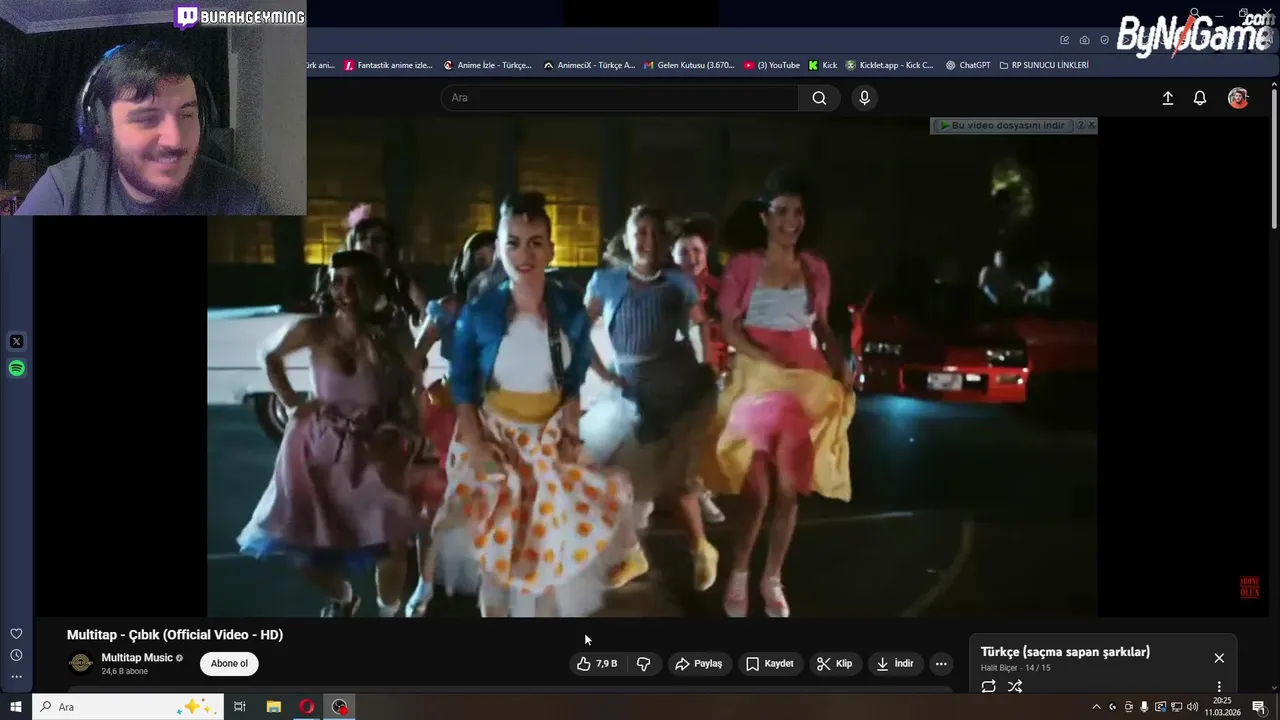Open the upload/create icon in YouTube header
The image size is (1280, 720).
click(x=1167, y=98)
